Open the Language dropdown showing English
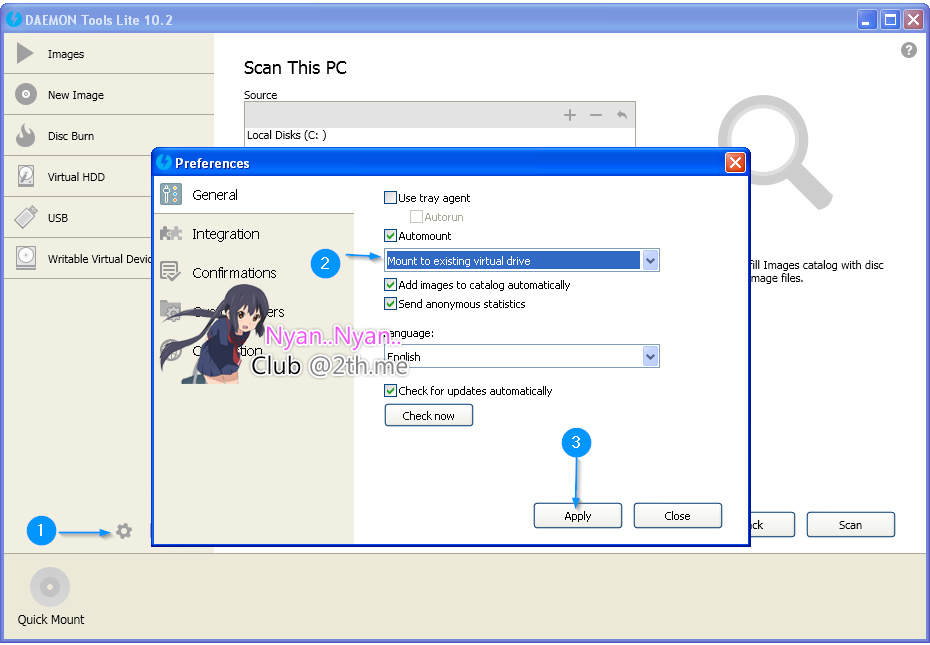This screenshot has height=645, width=930. pyautogui.click(x=521, y=356)
